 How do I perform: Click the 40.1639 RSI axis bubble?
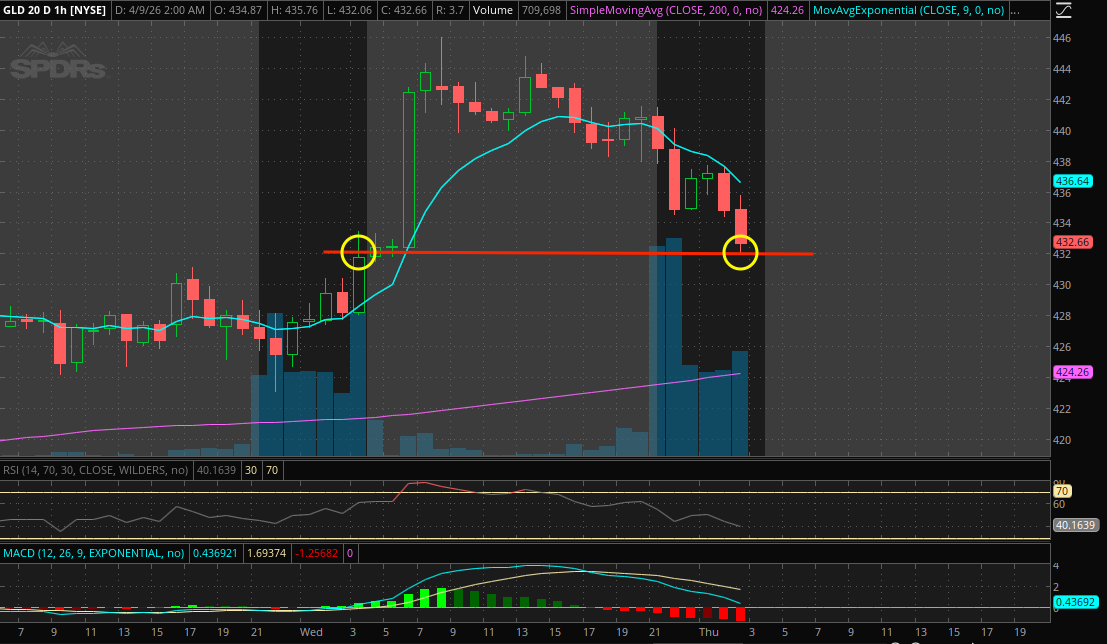(1075, 525)
